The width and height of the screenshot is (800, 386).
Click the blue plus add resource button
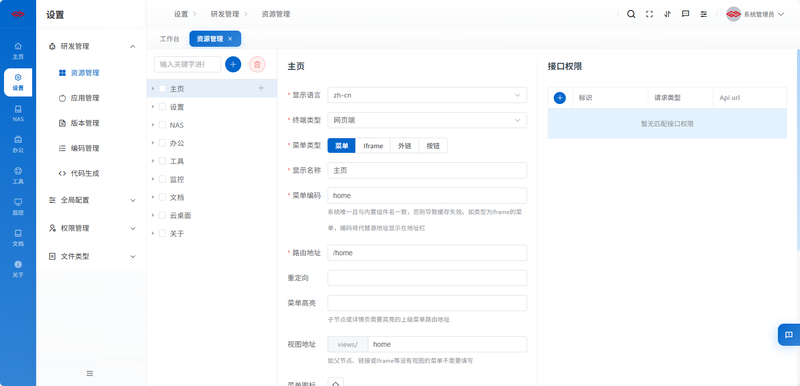click(x=233, y=64)
